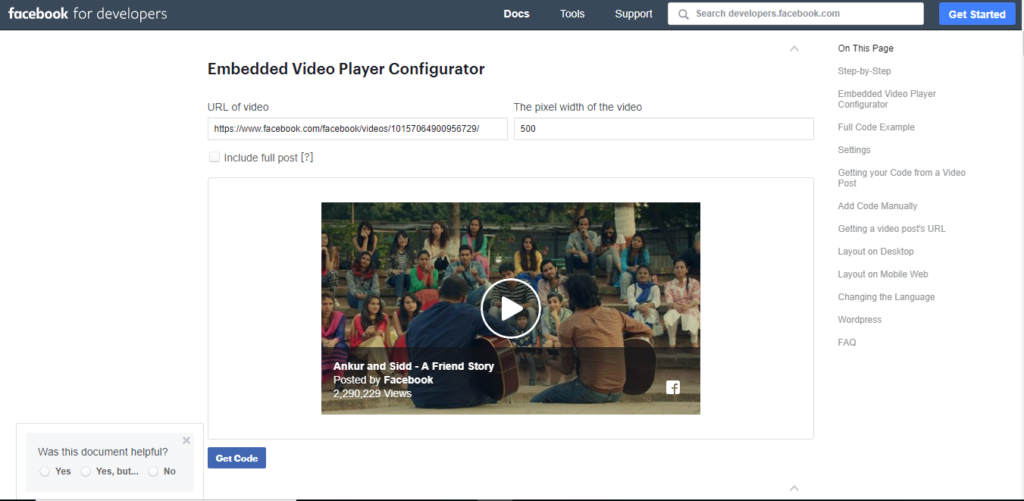Jump to the FAQ section
Image resolution: width=1024 pixels, height=501 pixels.
pyautogui.click(x=847, y=343)
